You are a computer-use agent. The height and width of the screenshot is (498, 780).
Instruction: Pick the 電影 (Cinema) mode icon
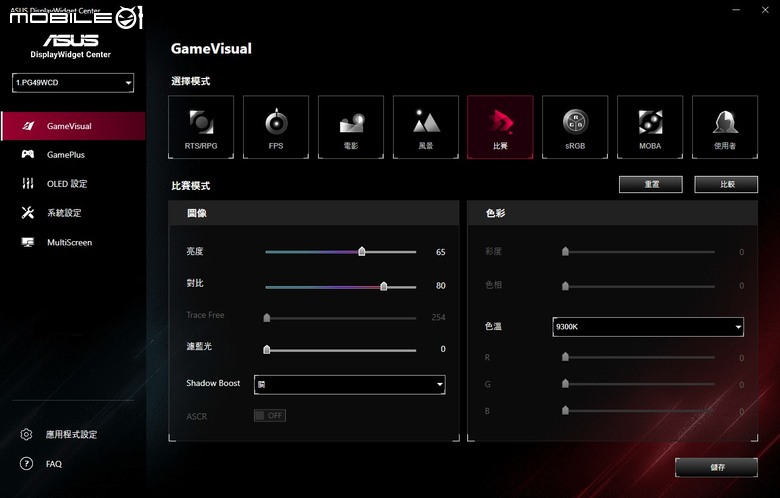coord(351,127)
